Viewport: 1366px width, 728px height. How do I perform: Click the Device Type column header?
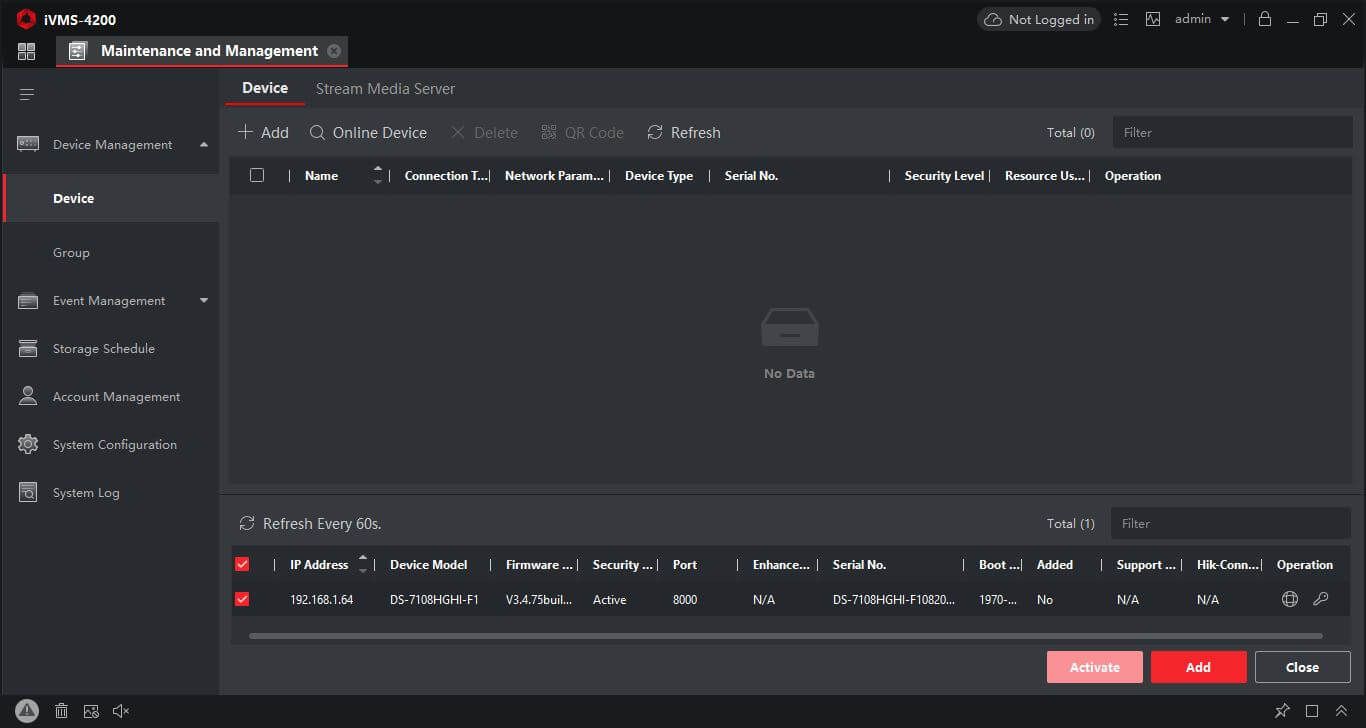(659, 176)
